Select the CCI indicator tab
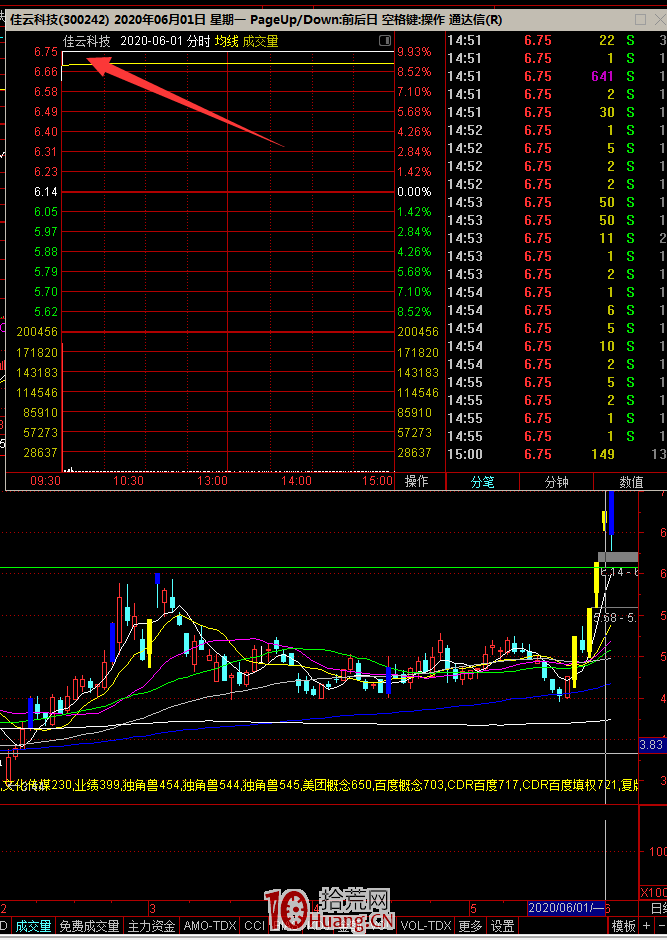Viewport: 667px width, 940px height. click(x=255, y=926)
